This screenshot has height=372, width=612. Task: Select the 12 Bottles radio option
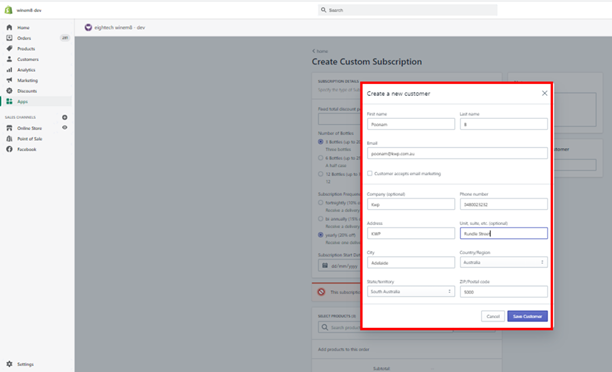[320, 174]
